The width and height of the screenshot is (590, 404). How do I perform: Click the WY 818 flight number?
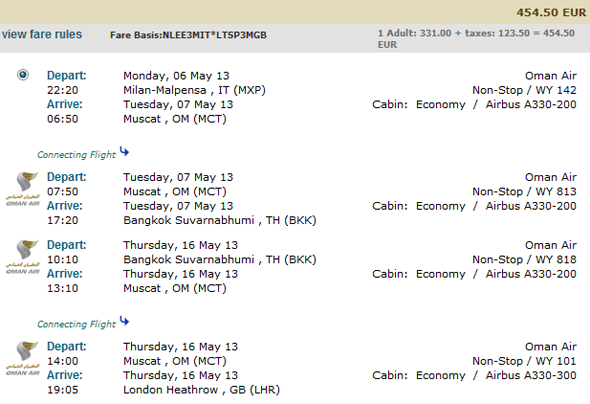[556, 259]
